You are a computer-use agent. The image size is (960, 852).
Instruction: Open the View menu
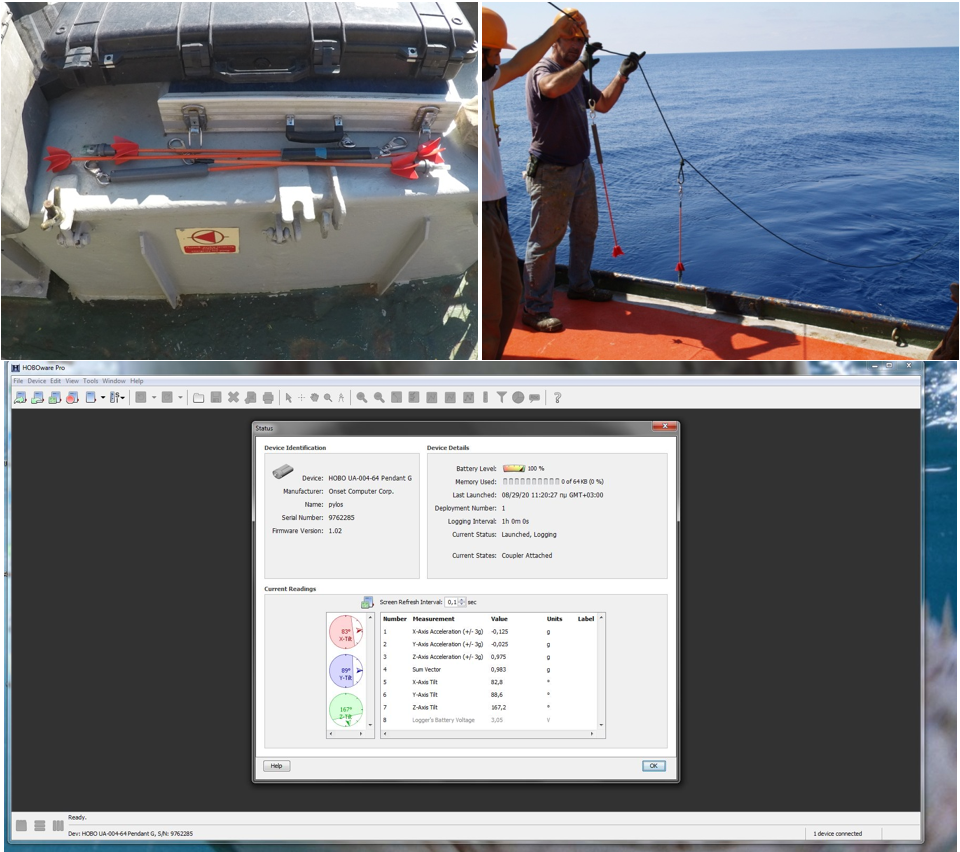[x=72, y=381]
